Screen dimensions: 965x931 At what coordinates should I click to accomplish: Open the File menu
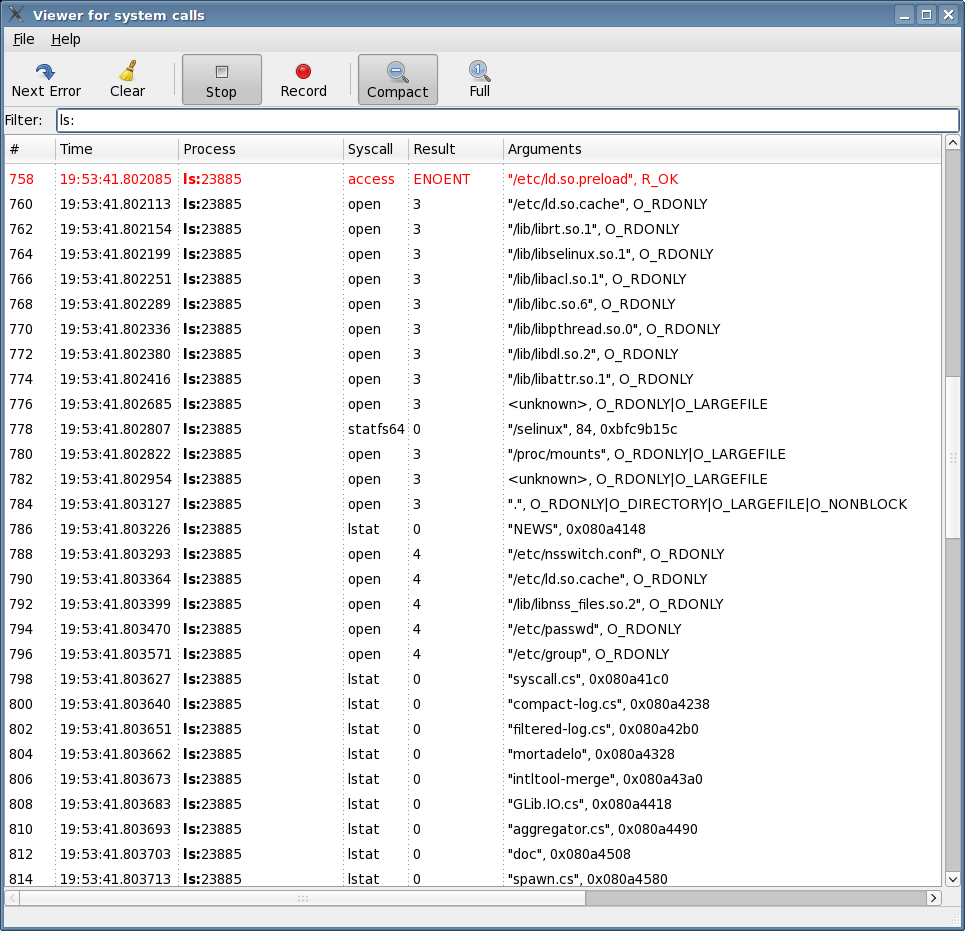click(x=24, y=39)
